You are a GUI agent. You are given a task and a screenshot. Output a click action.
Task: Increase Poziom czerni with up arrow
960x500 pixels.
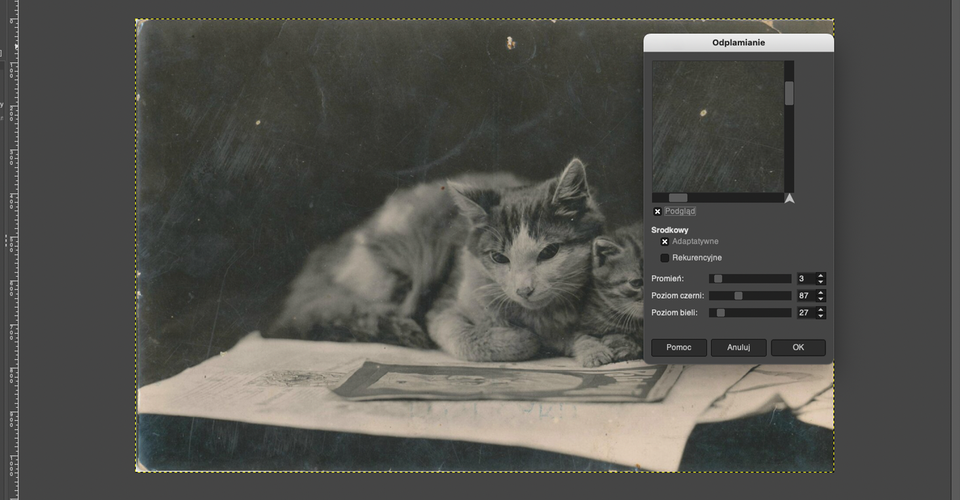[821, 293]
